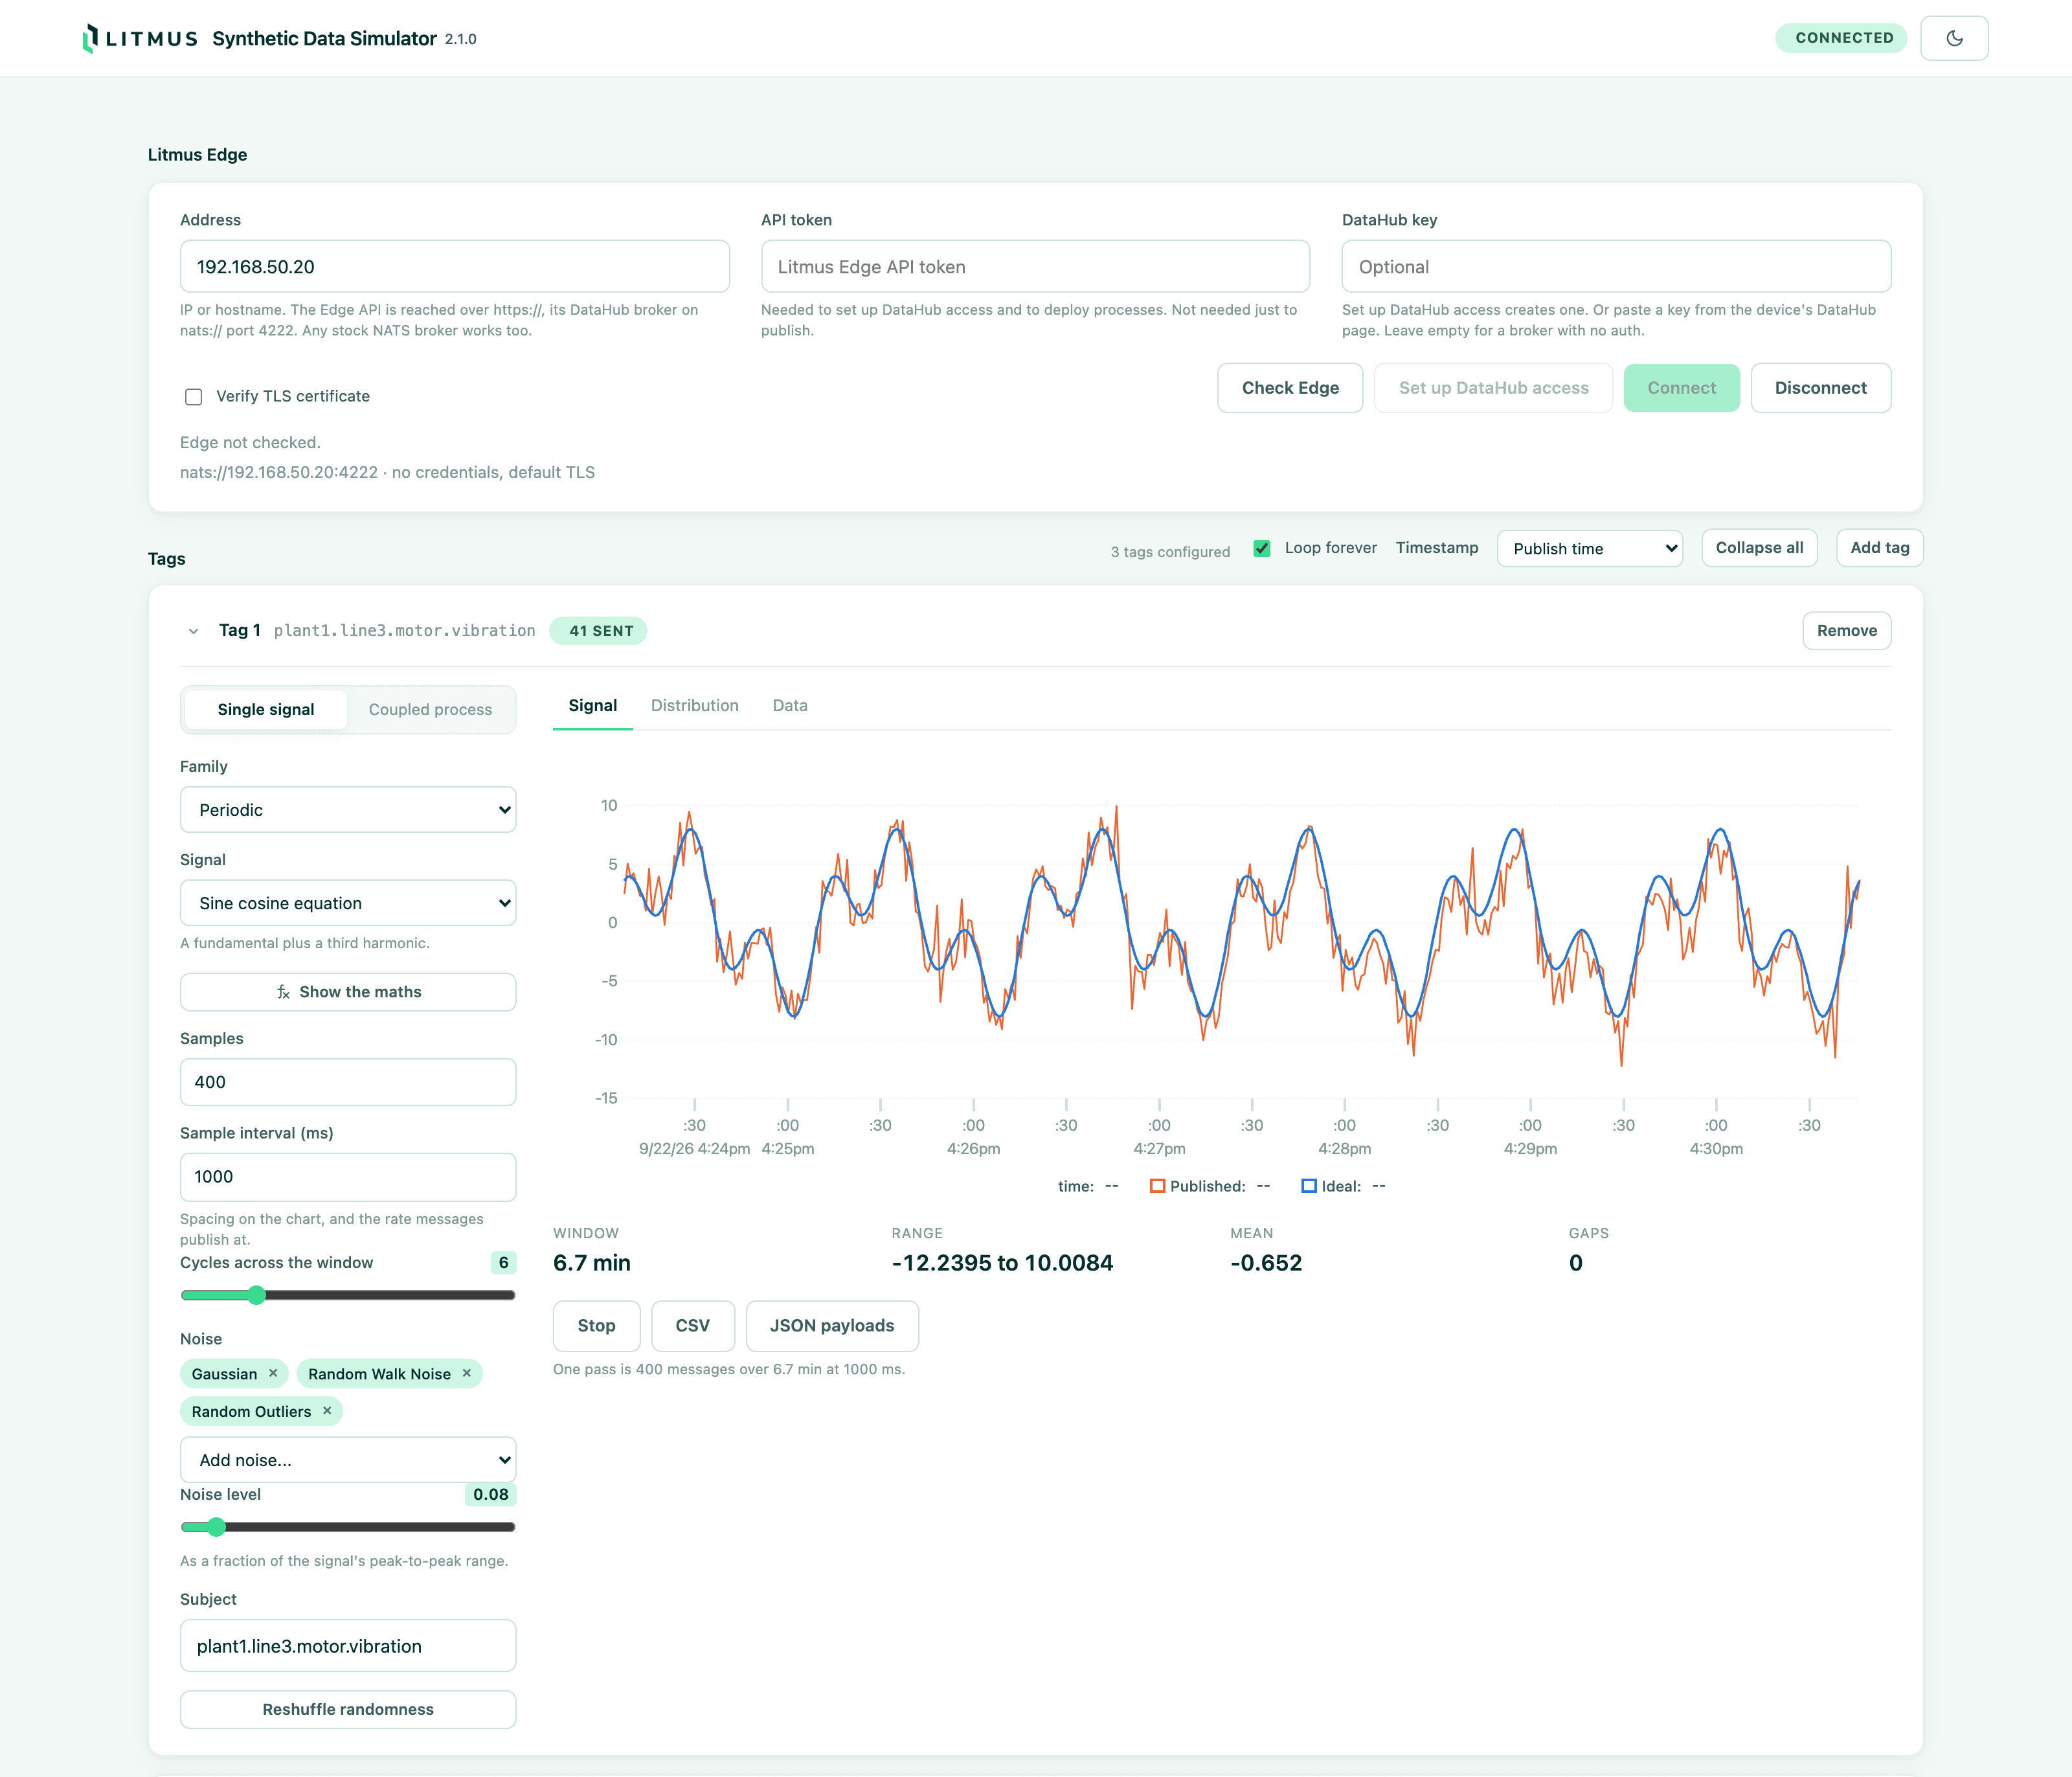Image resolution: width=2072 pixels, height=1777 pixels.
Task: Open the Signal Sine cosine equation dropdown
Action: pos(348,903)
